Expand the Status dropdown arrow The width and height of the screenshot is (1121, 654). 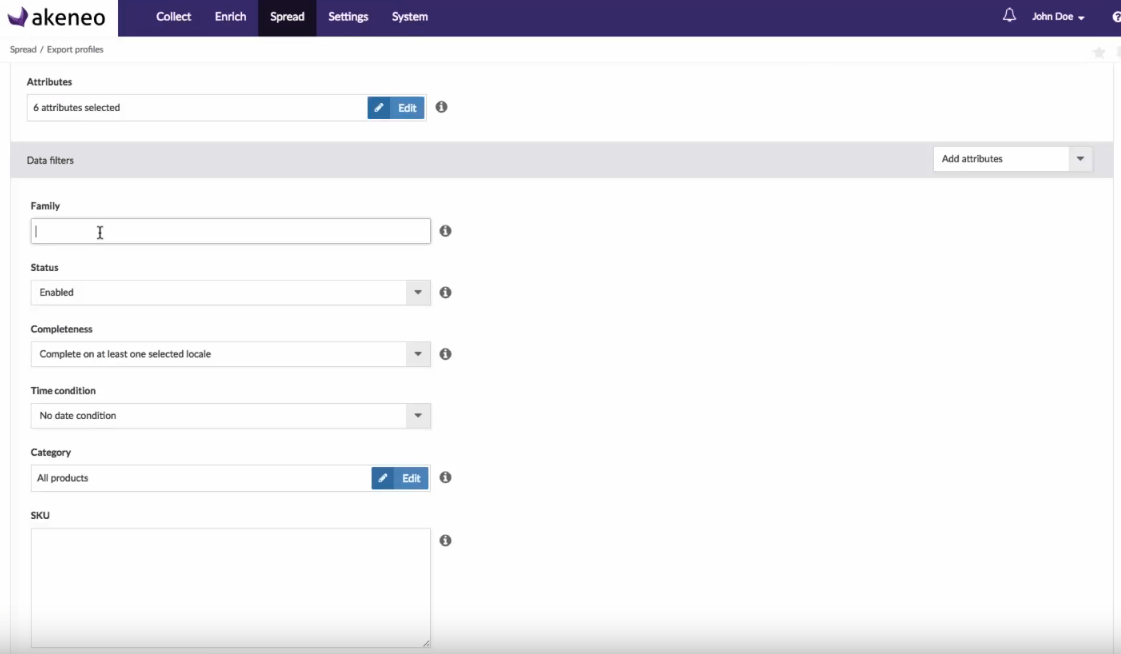(x=418, y=292)
